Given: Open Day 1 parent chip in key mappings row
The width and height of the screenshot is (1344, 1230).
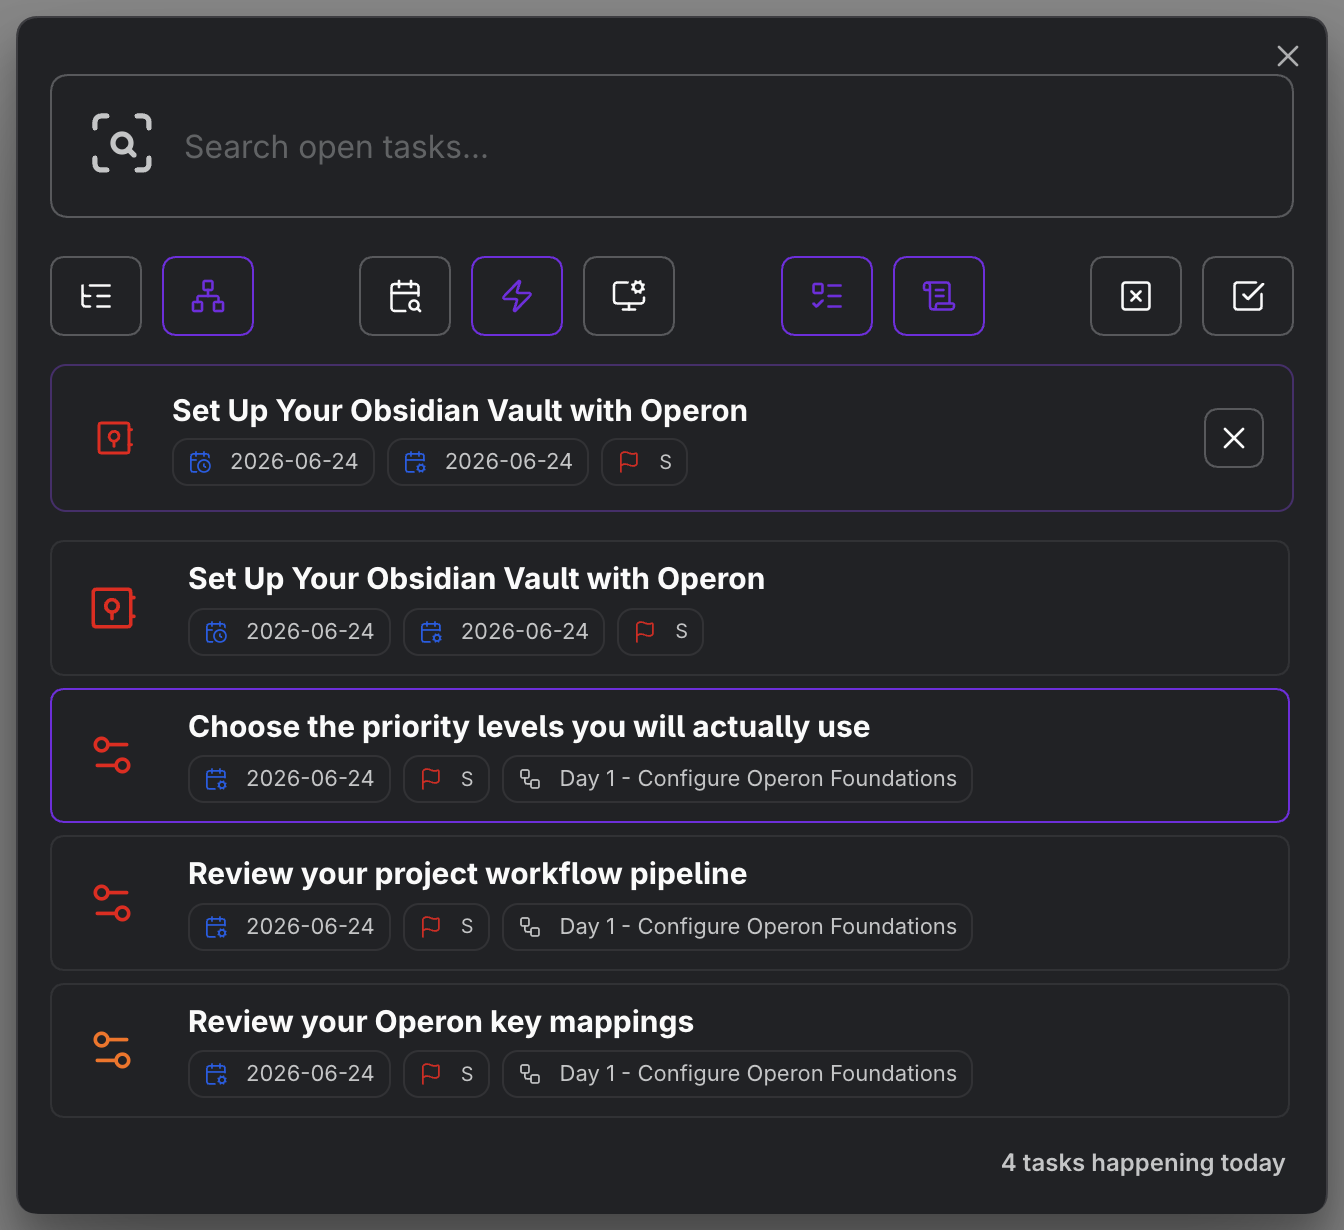Looking at the screenshot, I should 737,1074.
